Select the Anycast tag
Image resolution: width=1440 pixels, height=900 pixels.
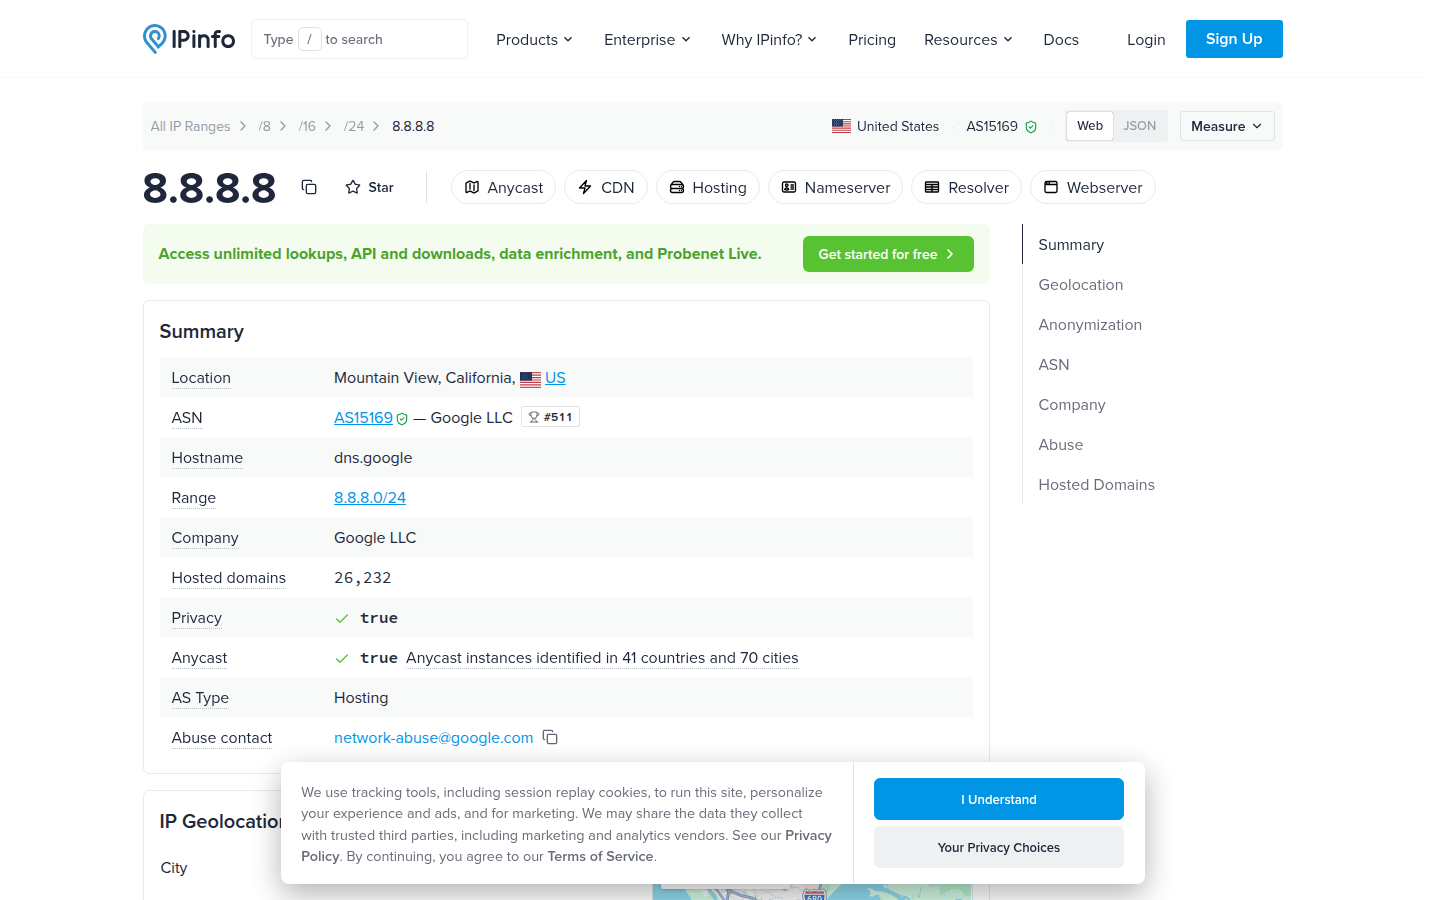[503, 187]
